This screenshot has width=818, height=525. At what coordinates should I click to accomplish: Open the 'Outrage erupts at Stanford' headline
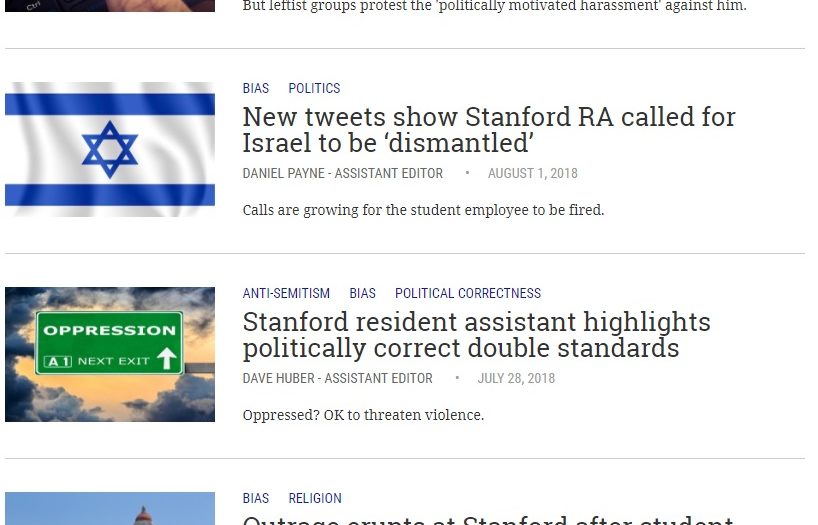[488, 520]
